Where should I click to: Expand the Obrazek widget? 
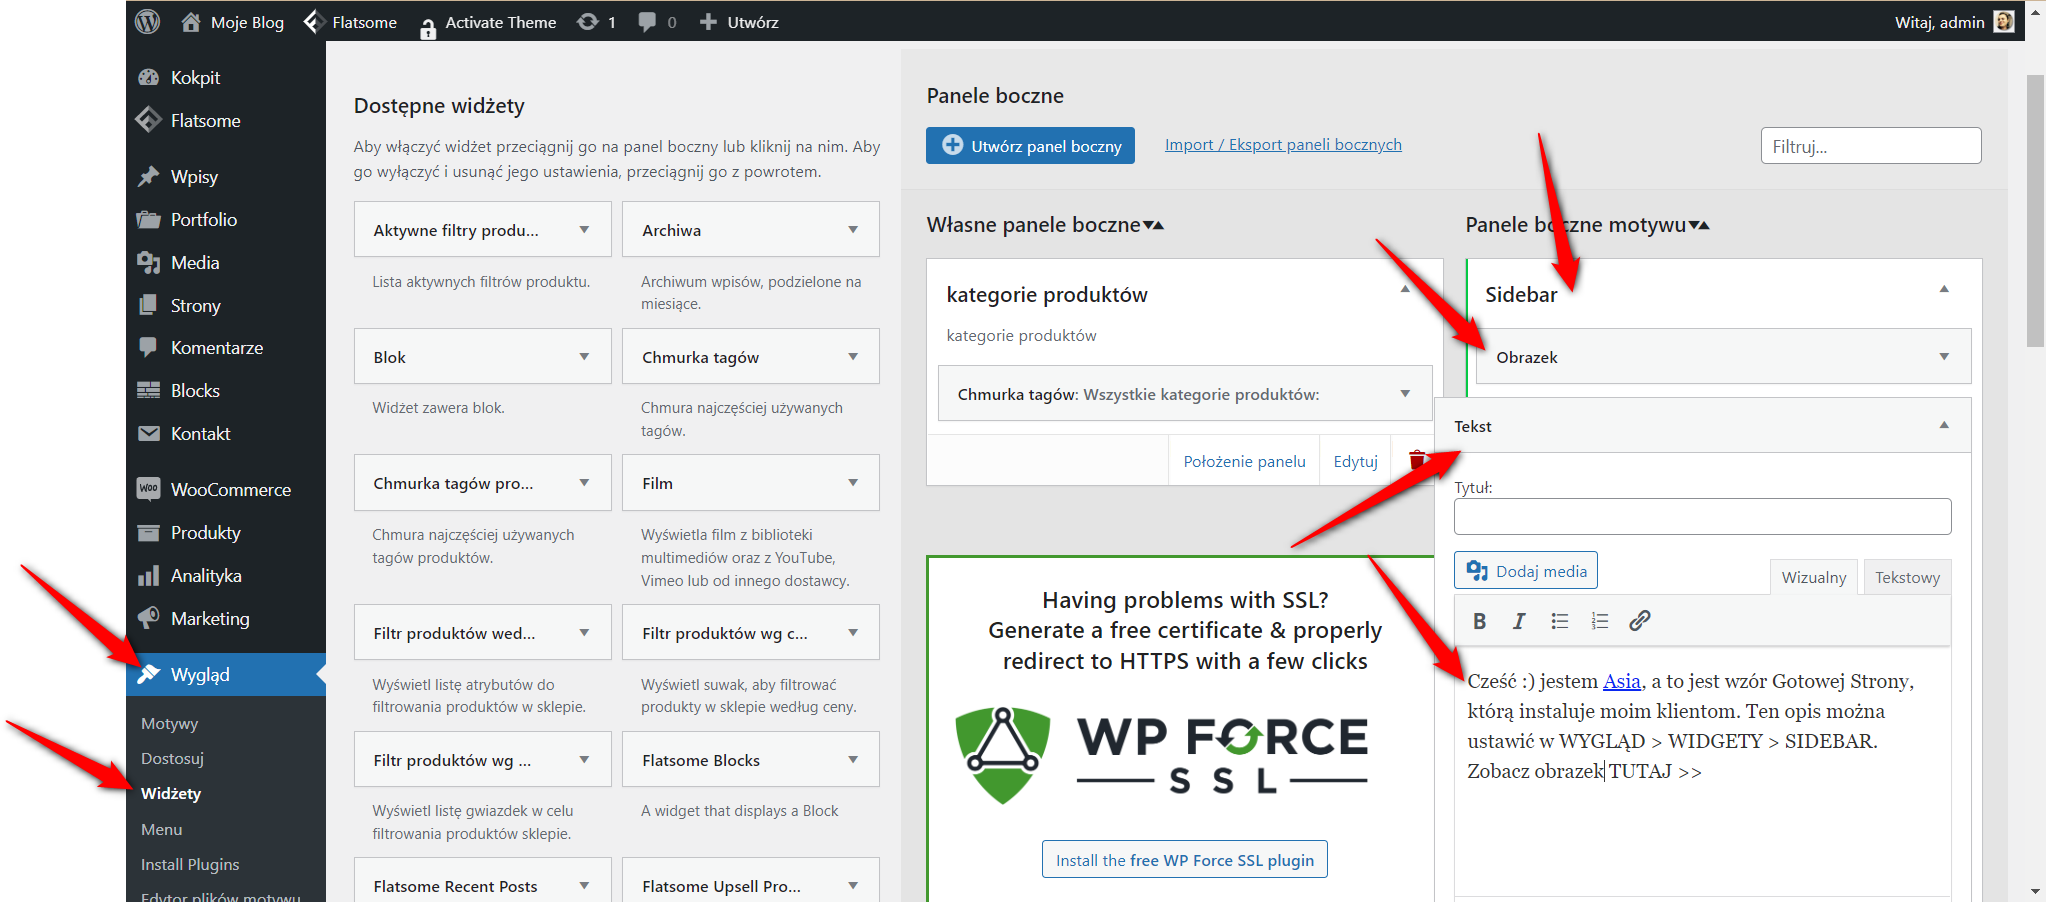click(x=1943, y=357)
